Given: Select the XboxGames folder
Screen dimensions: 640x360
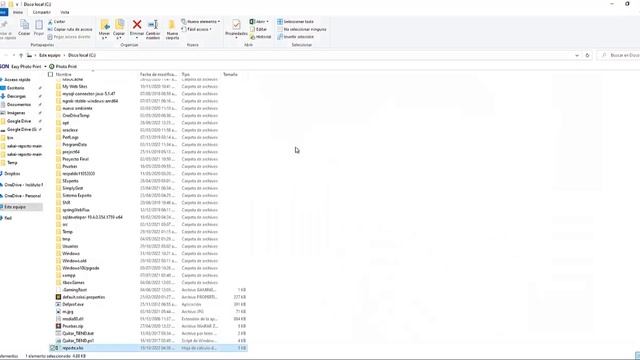Looking at the screenshot, I should click(73, 283).
